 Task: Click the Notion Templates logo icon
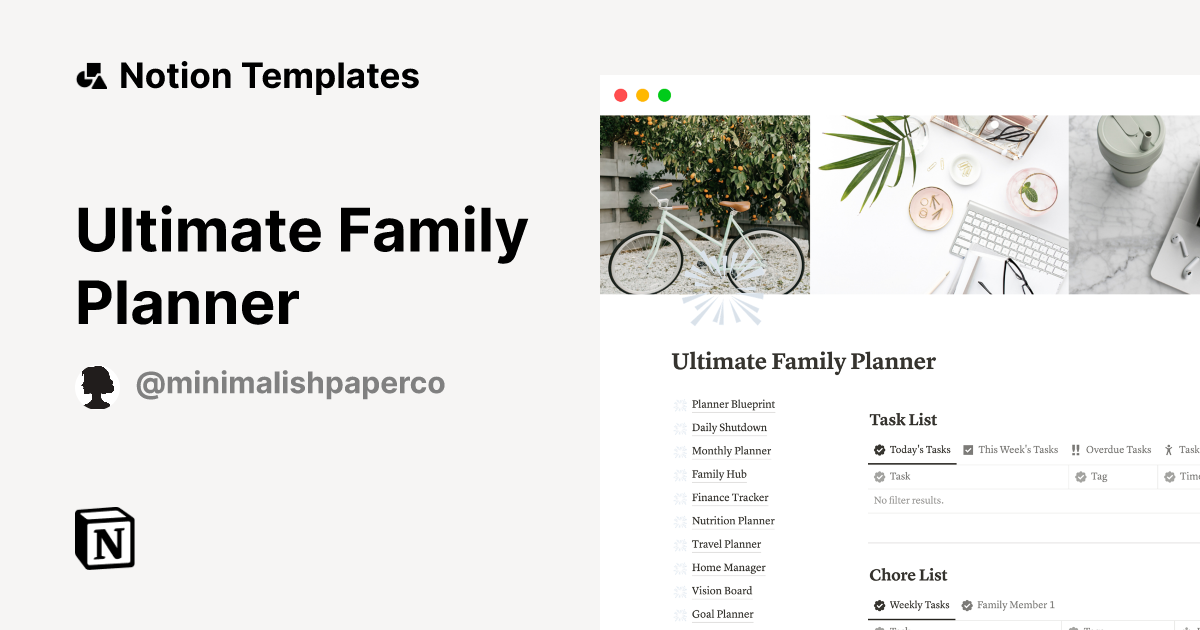[x=91, y=75]
